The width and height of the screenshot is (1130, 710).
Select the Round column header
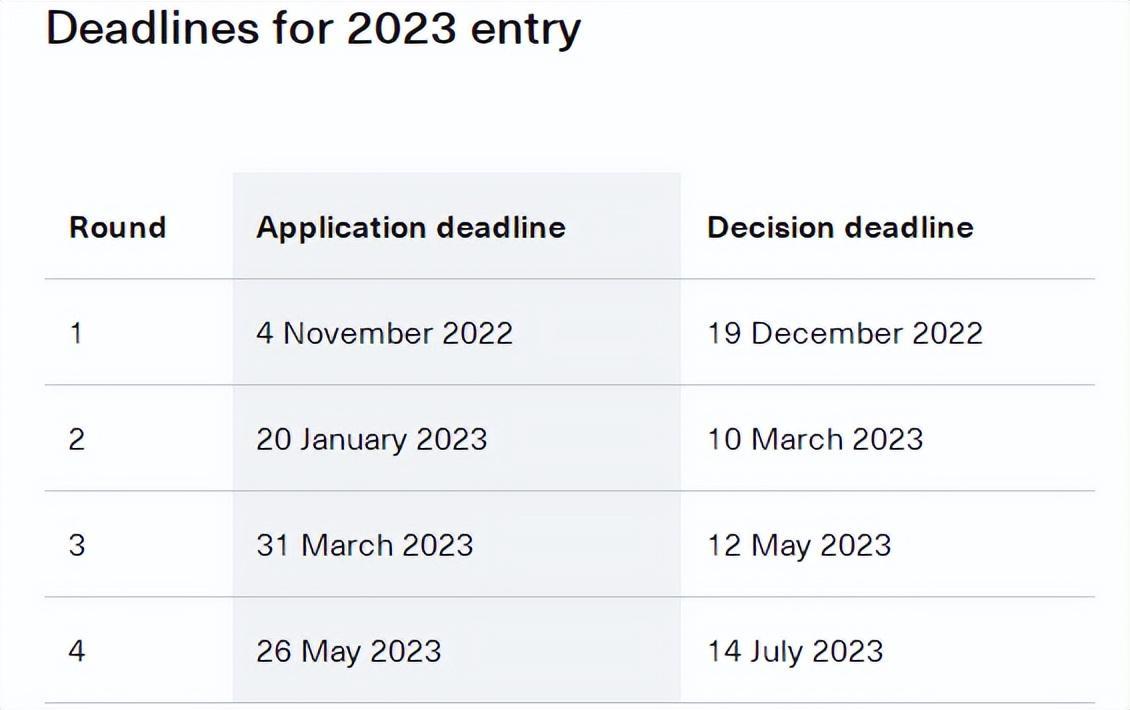point(117,228)
